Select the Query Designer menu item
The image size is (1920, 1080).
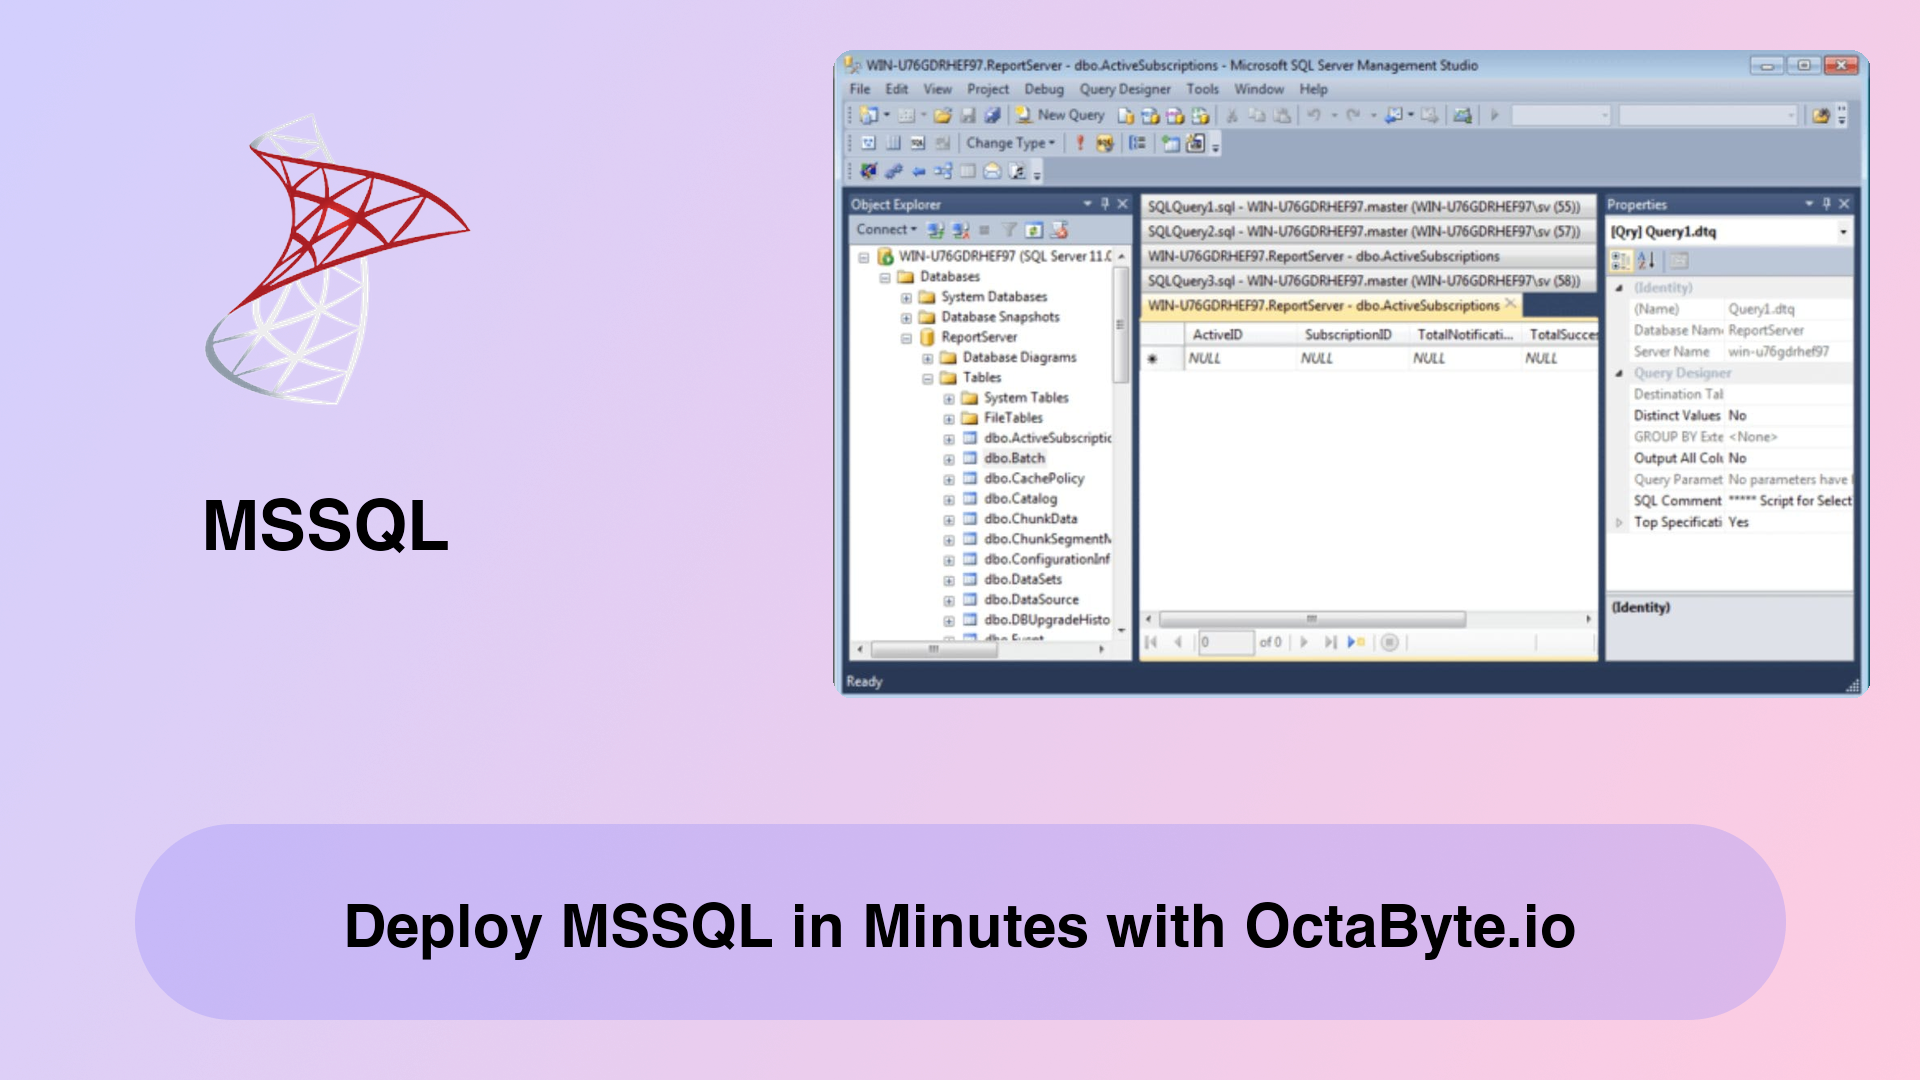(1124, 88)
